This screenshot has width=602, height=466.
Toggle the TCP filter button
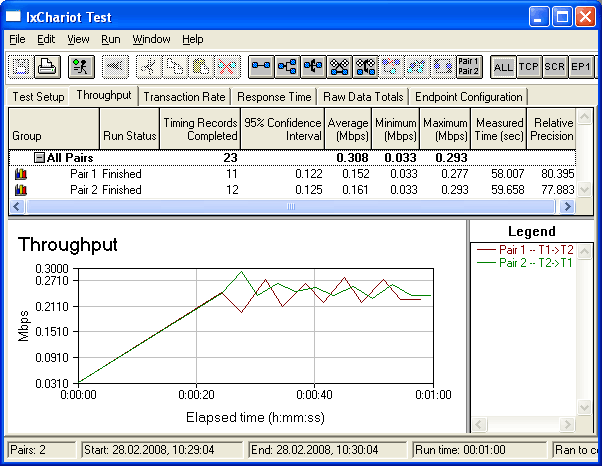pyautogui.click(x=529, y=67)
